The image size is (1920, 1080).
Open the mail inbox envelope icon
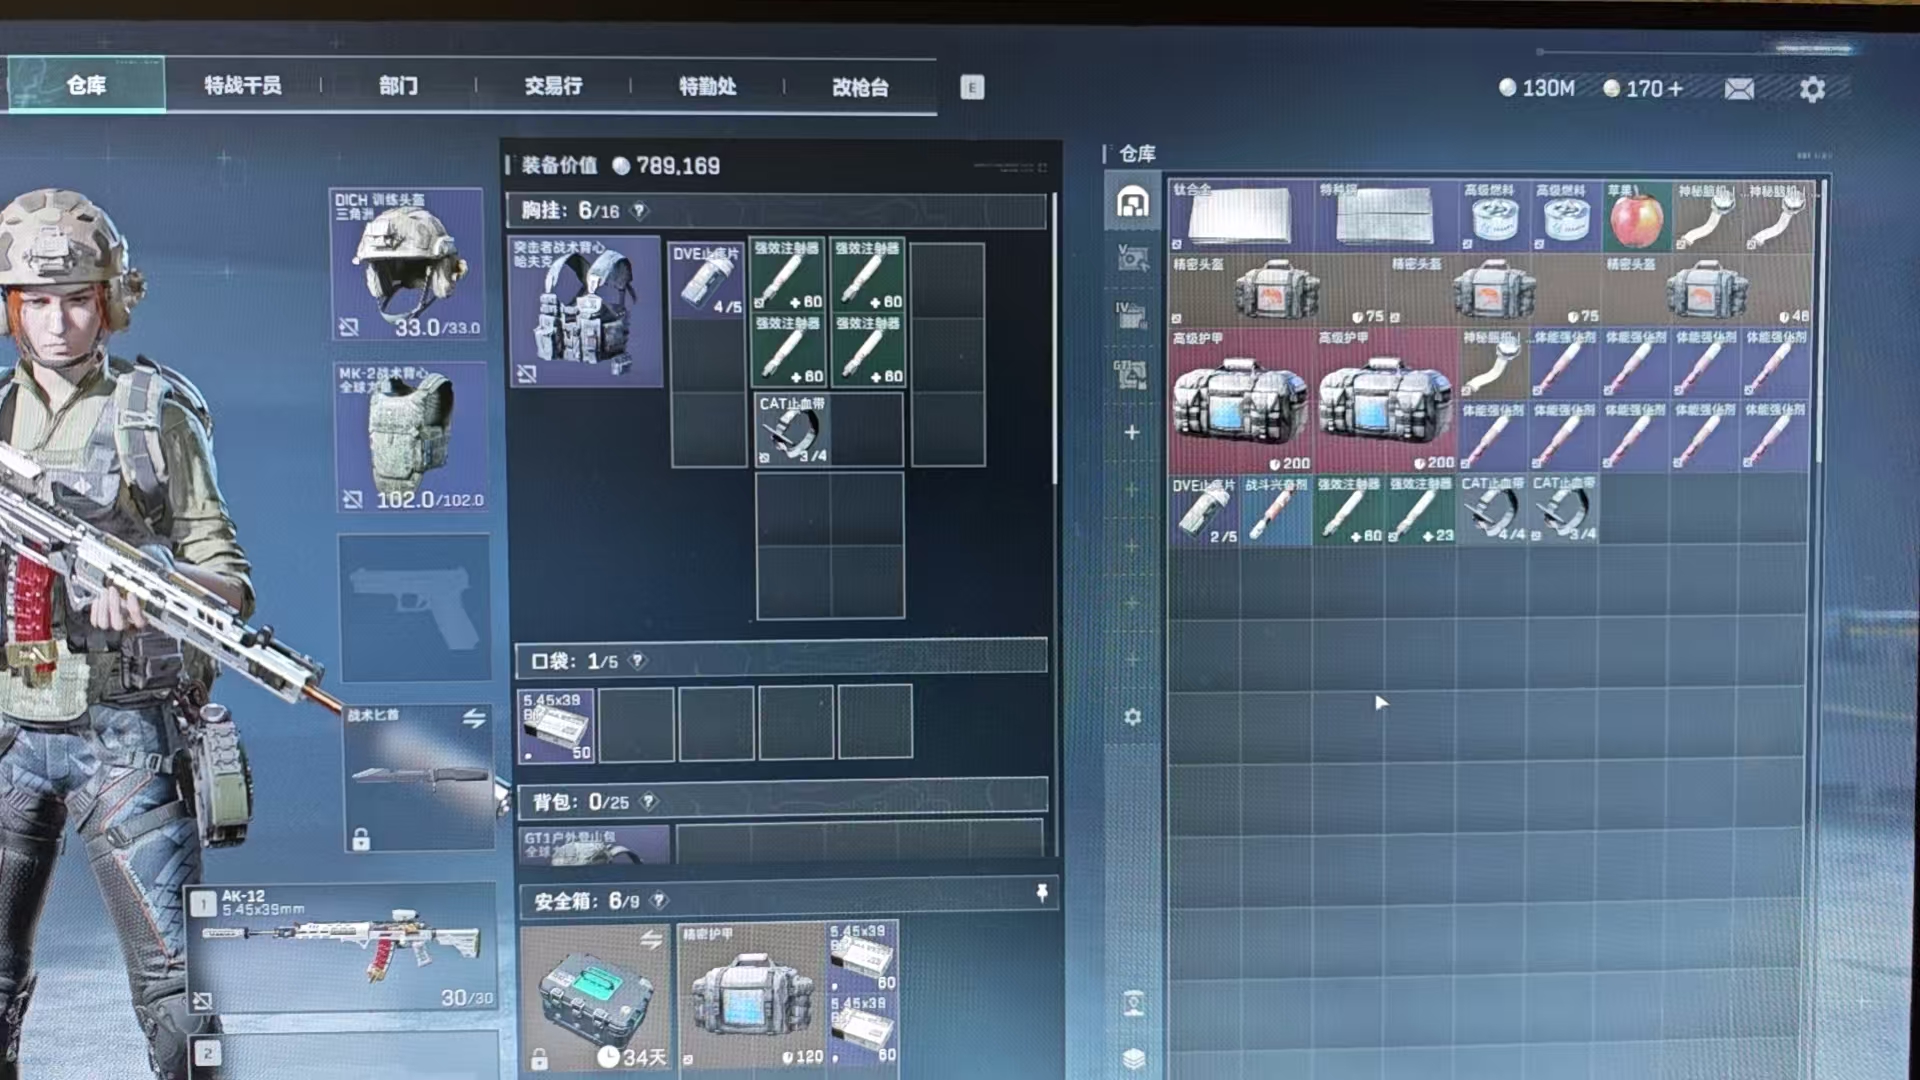pyautogui.click(x=1739, y=89)
